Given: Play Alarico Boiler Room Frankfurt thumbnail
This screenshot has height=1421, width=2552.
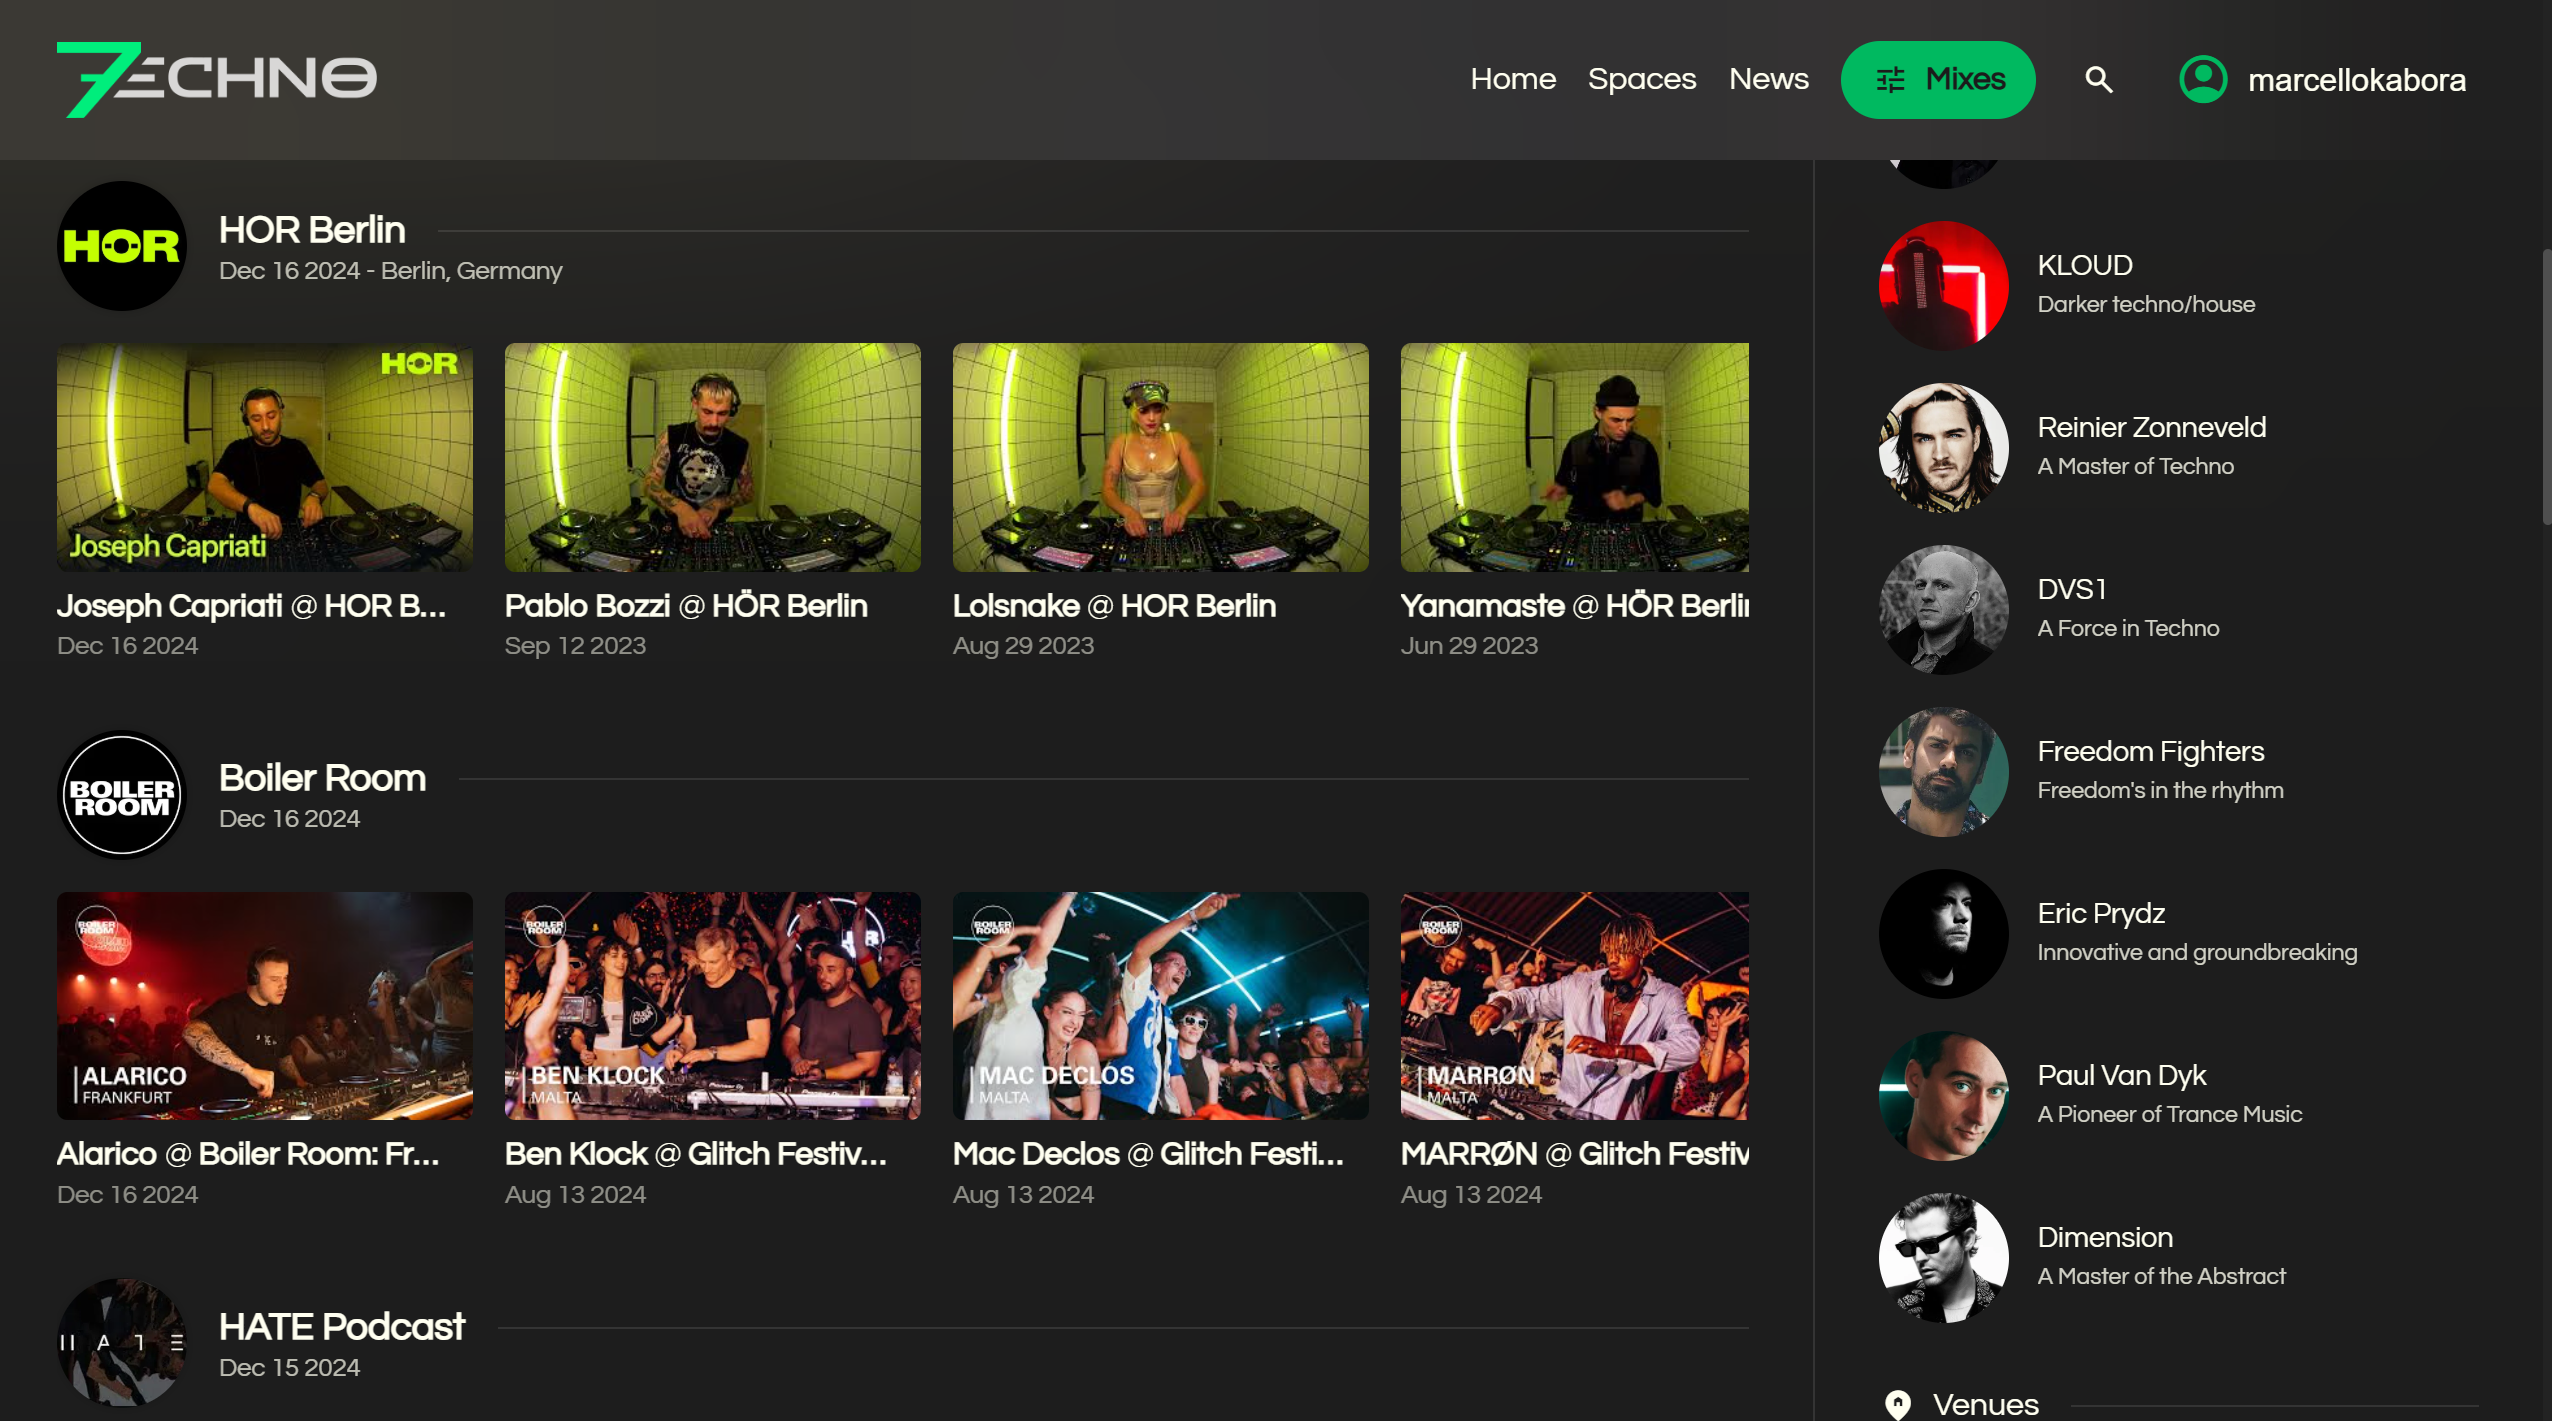Looking at the screenshot, I should tap(265, 1006).
